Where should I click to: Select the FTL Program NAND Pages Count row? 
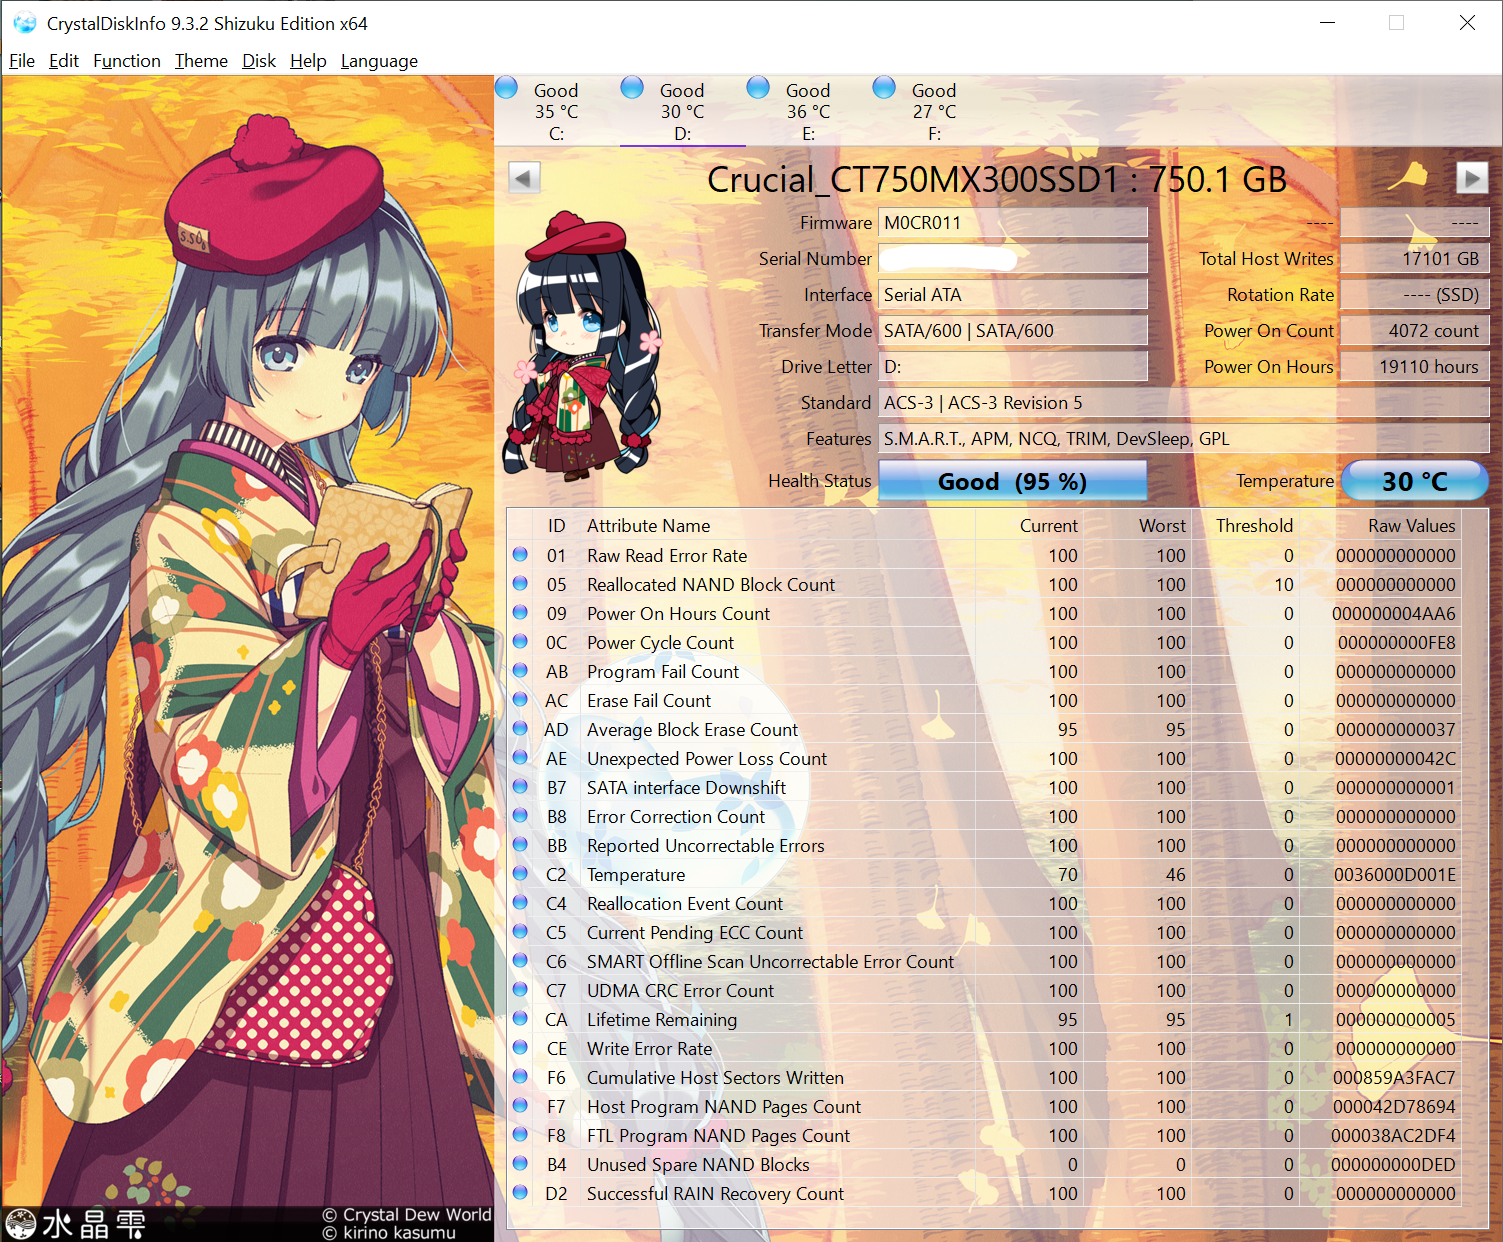984,1135
